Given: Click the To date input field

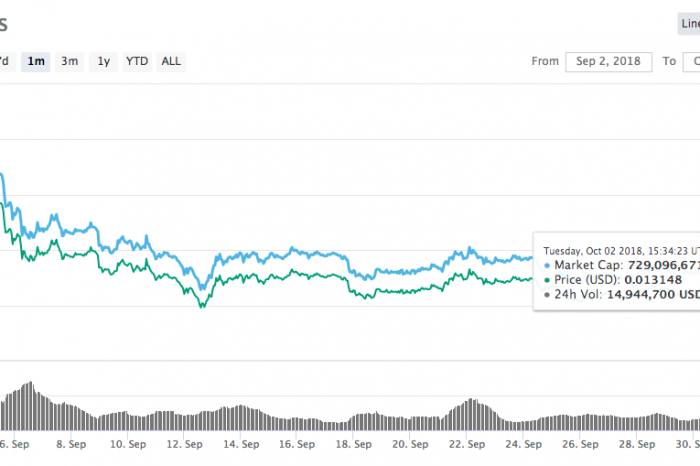Looking at the screenshot, I should click(692, 62).
